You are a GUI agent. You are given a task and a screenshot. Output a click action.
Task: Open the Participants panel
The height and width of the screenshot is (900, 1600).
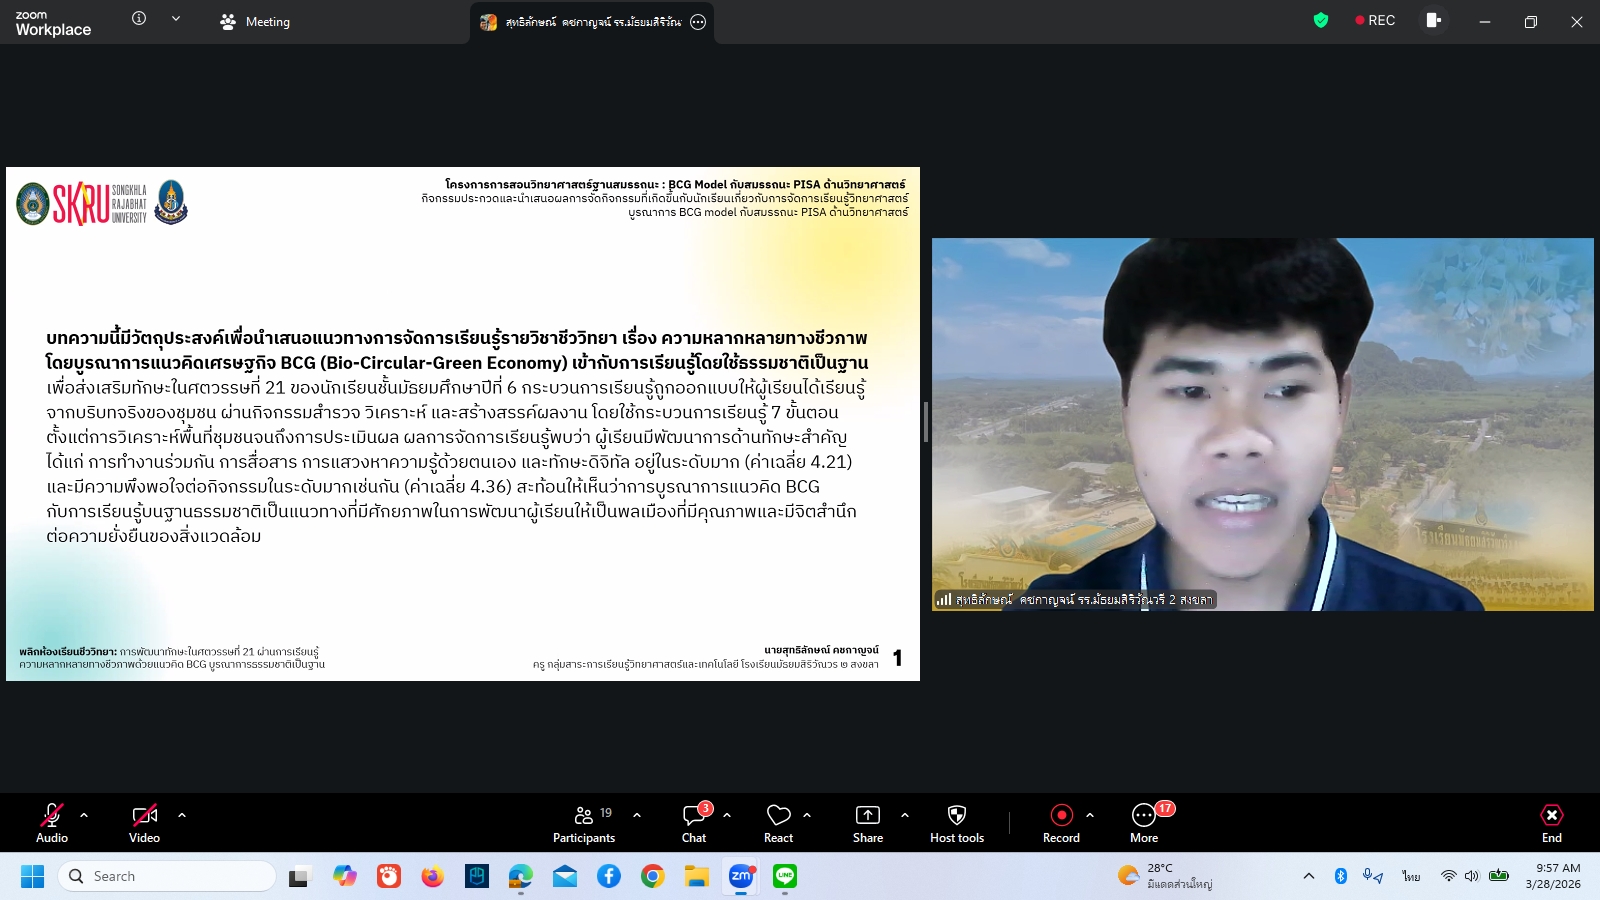584,823
